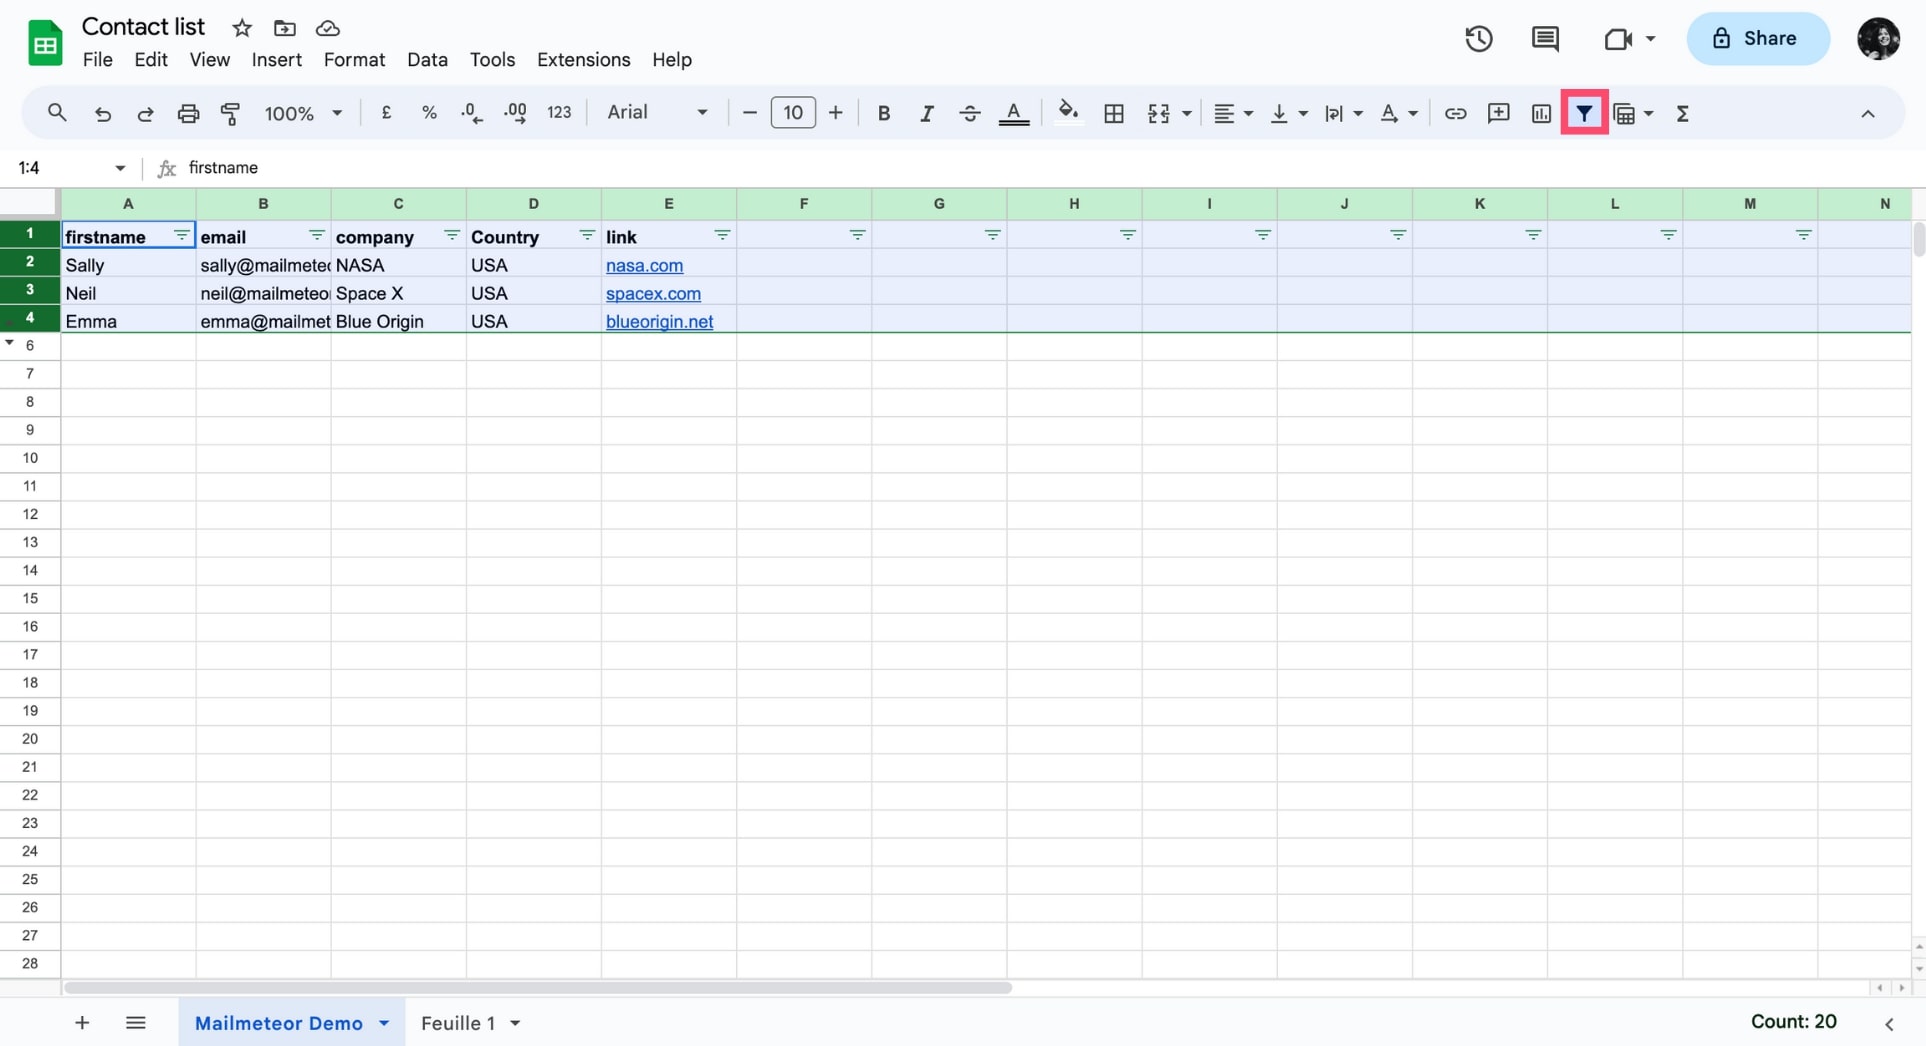The width and height of the screenshot is (1926, 1046).
Task: Open the Arial font dropdown
Action: 657,113
